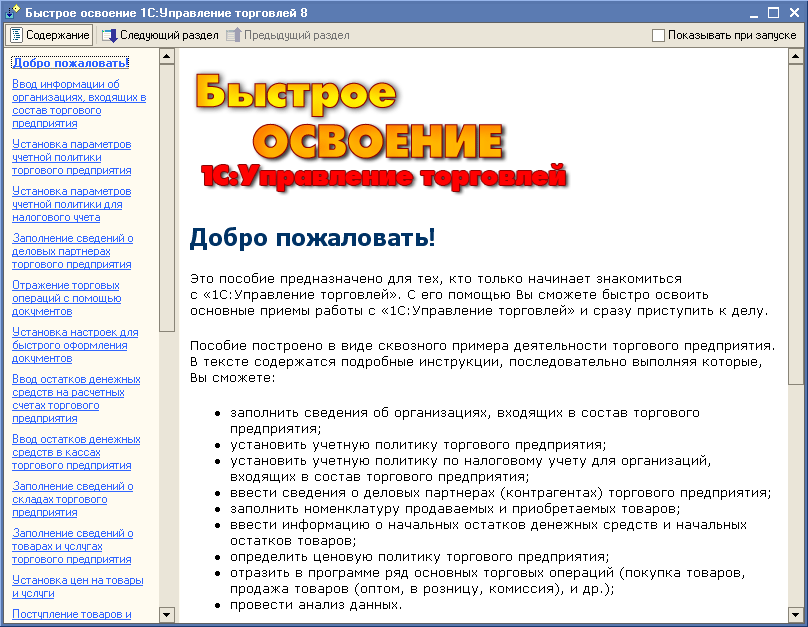Open Установка цен на товары и услуги

[x=78, y=586]
